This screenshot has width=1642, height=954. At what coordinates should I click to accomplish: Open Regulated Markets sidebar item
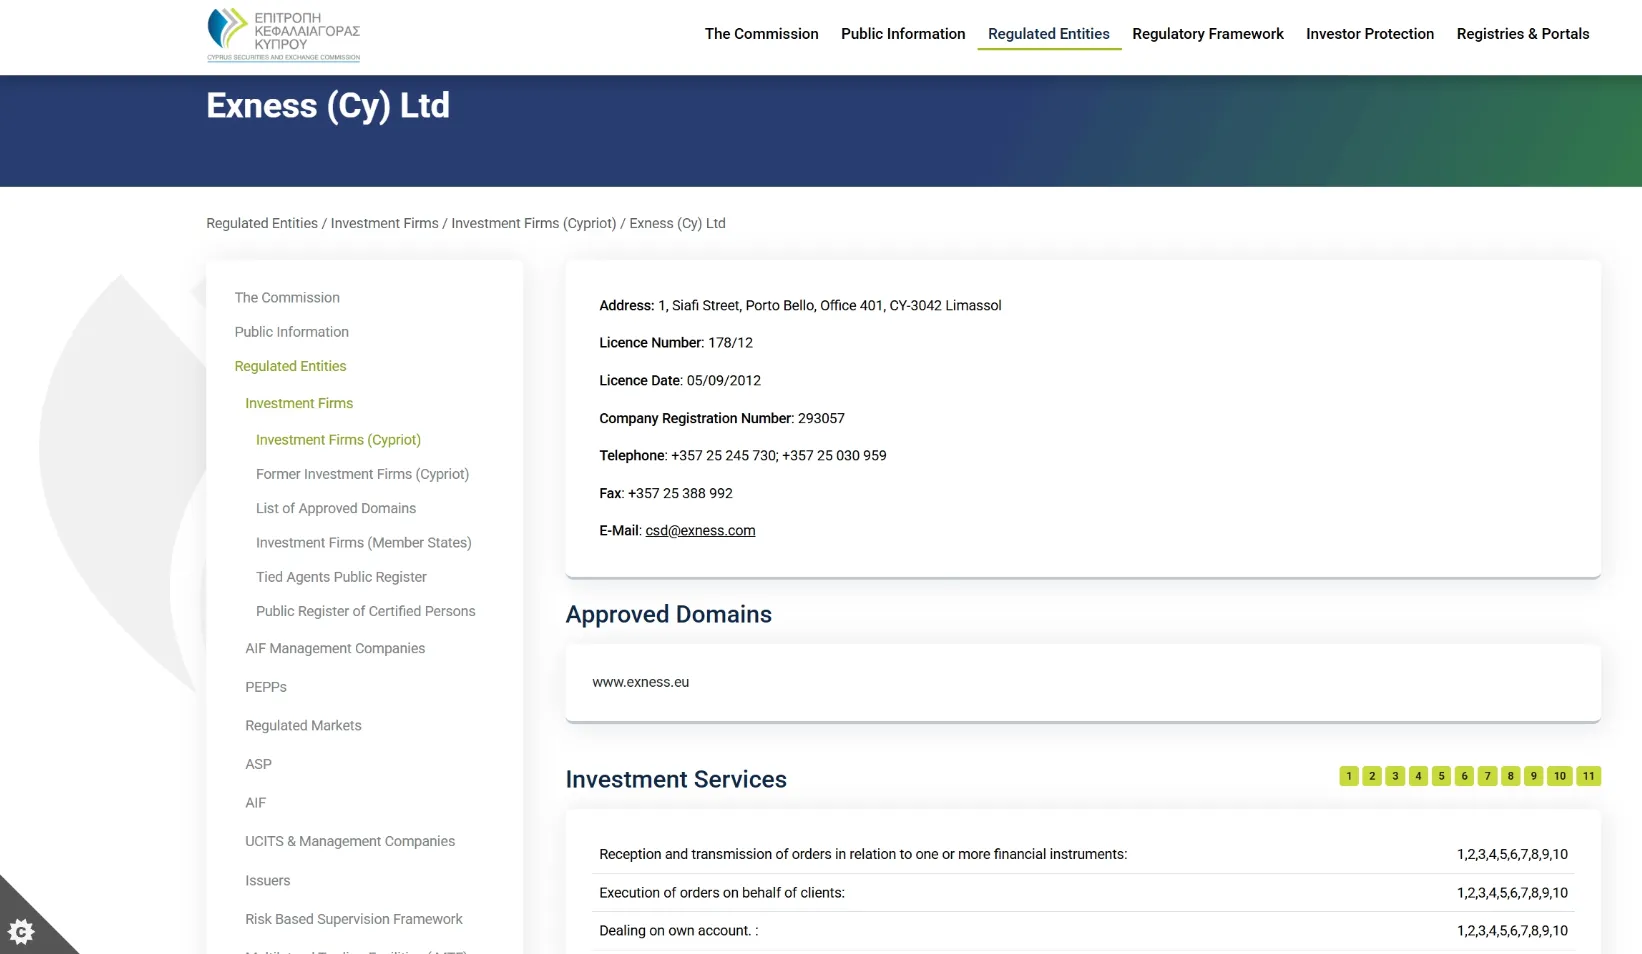pos(303,726)
